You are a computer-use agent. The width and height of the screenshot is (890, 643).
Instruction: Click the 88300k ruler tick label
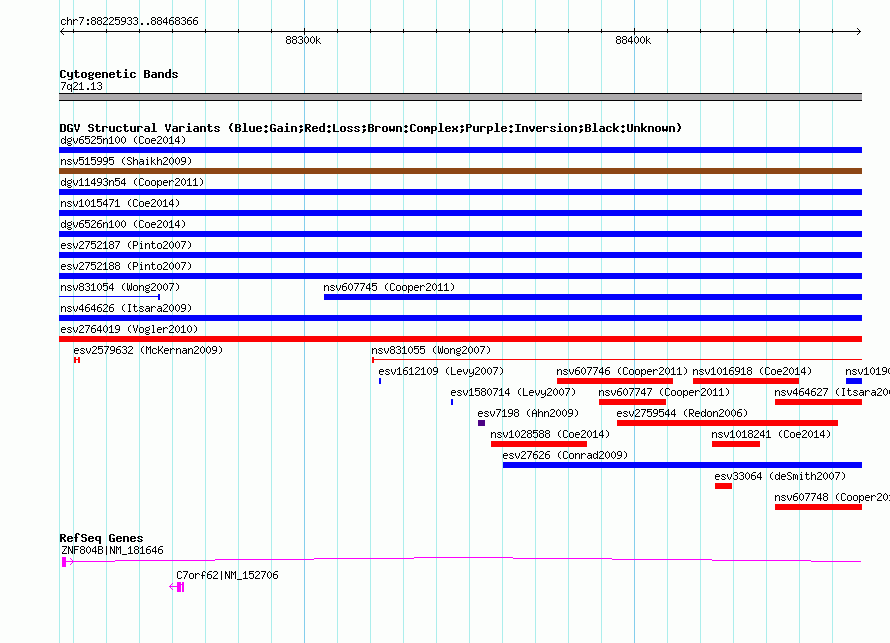coord(303,40)
